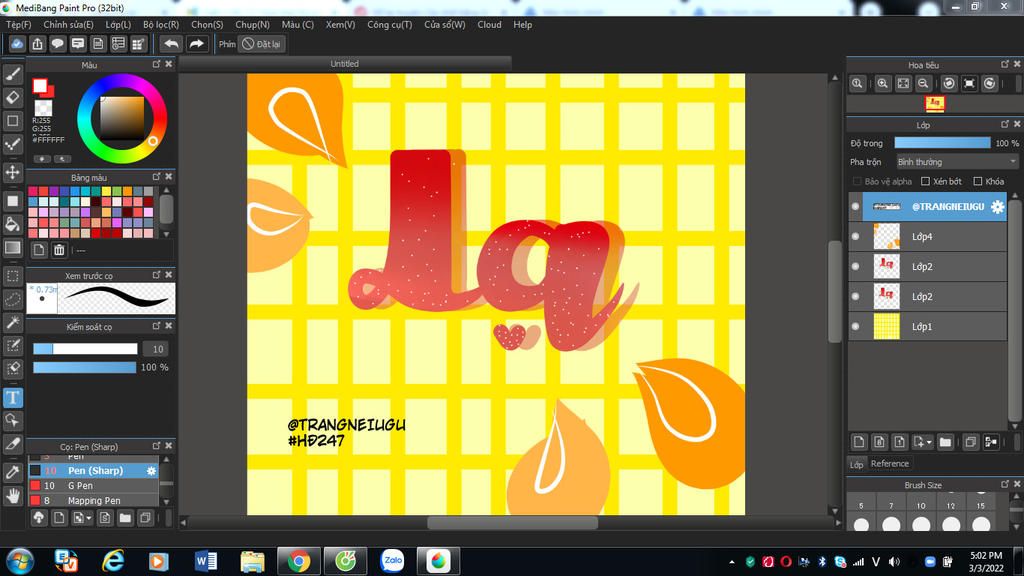Image resolution: width=1024 pixels, height=576 pixels.
Task: Select the Mapping Pen brush
Action: pyautogui.click(x=93, y=500)
